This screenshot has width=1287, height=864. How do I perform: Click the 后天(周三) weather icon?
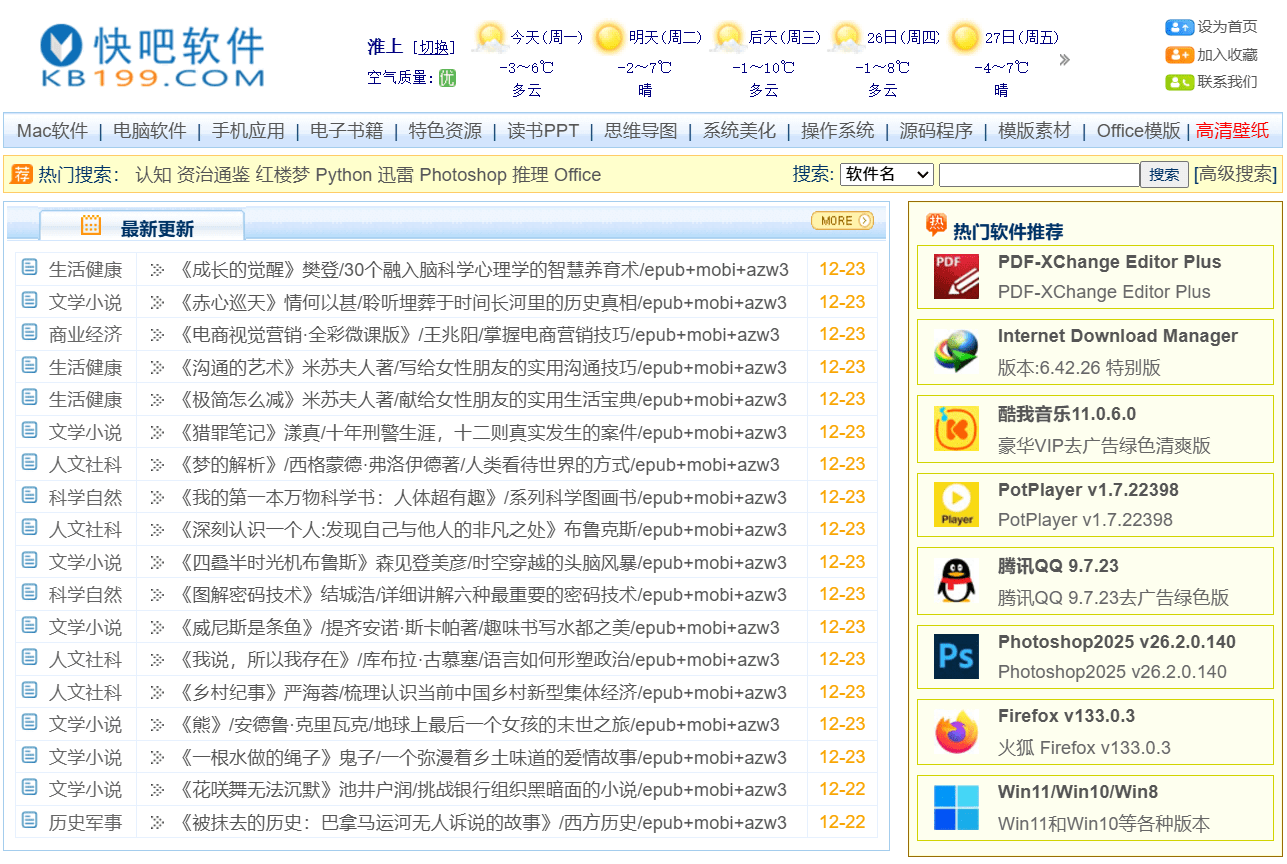pos(729,38)
